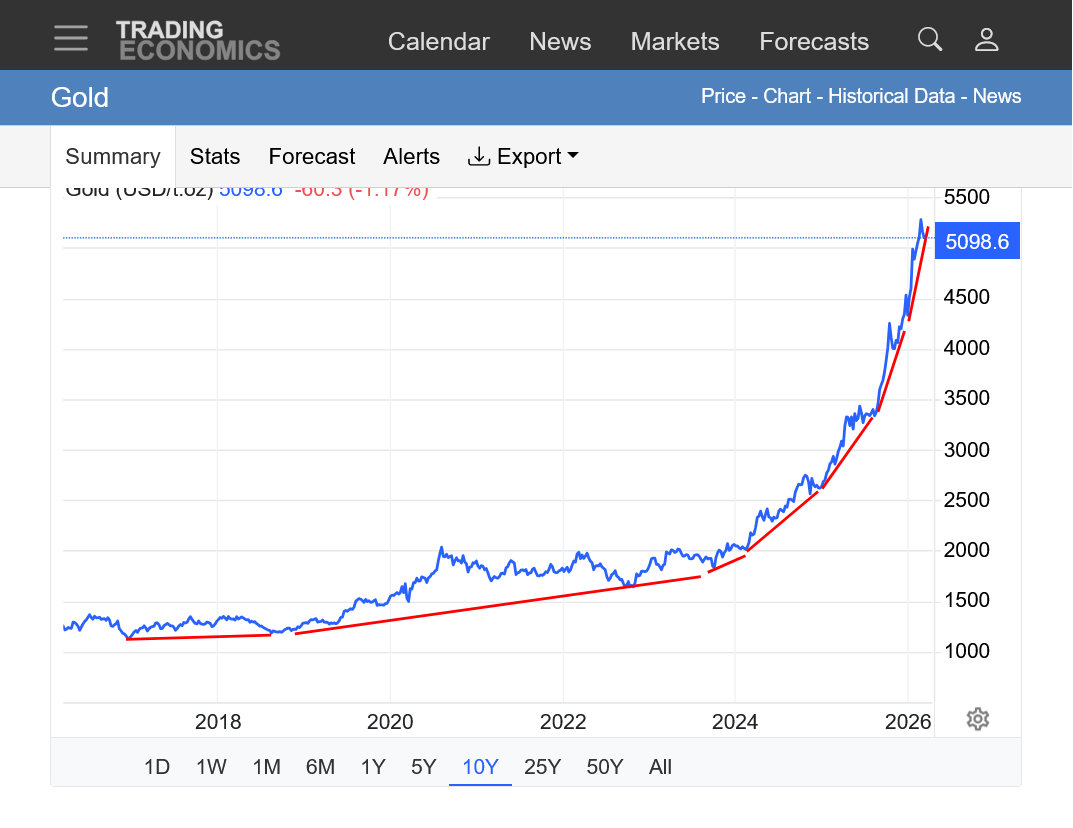Open the user account icon

(987, 39)
